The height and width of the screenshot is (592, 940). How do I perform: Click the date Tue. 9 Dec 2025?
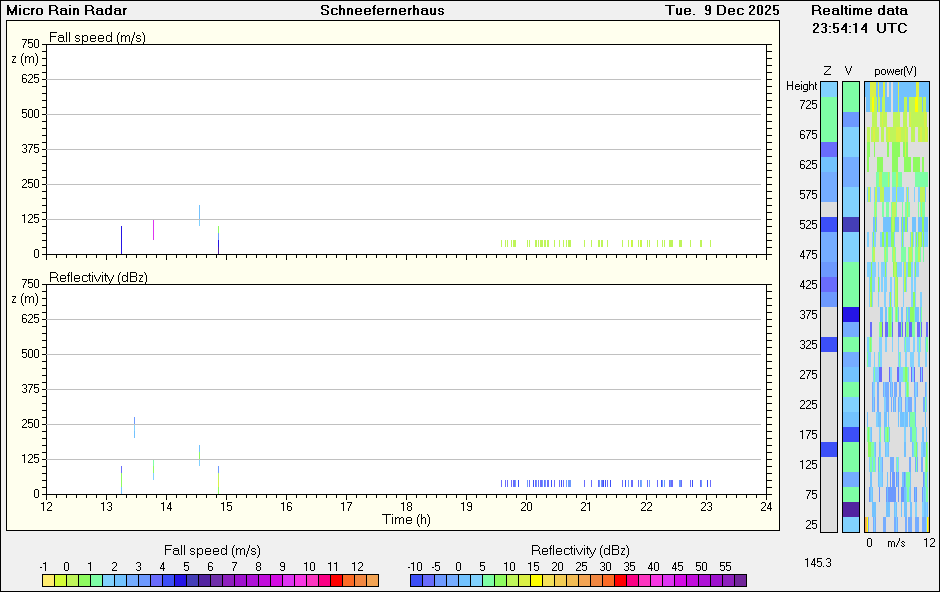click(722, 11)
